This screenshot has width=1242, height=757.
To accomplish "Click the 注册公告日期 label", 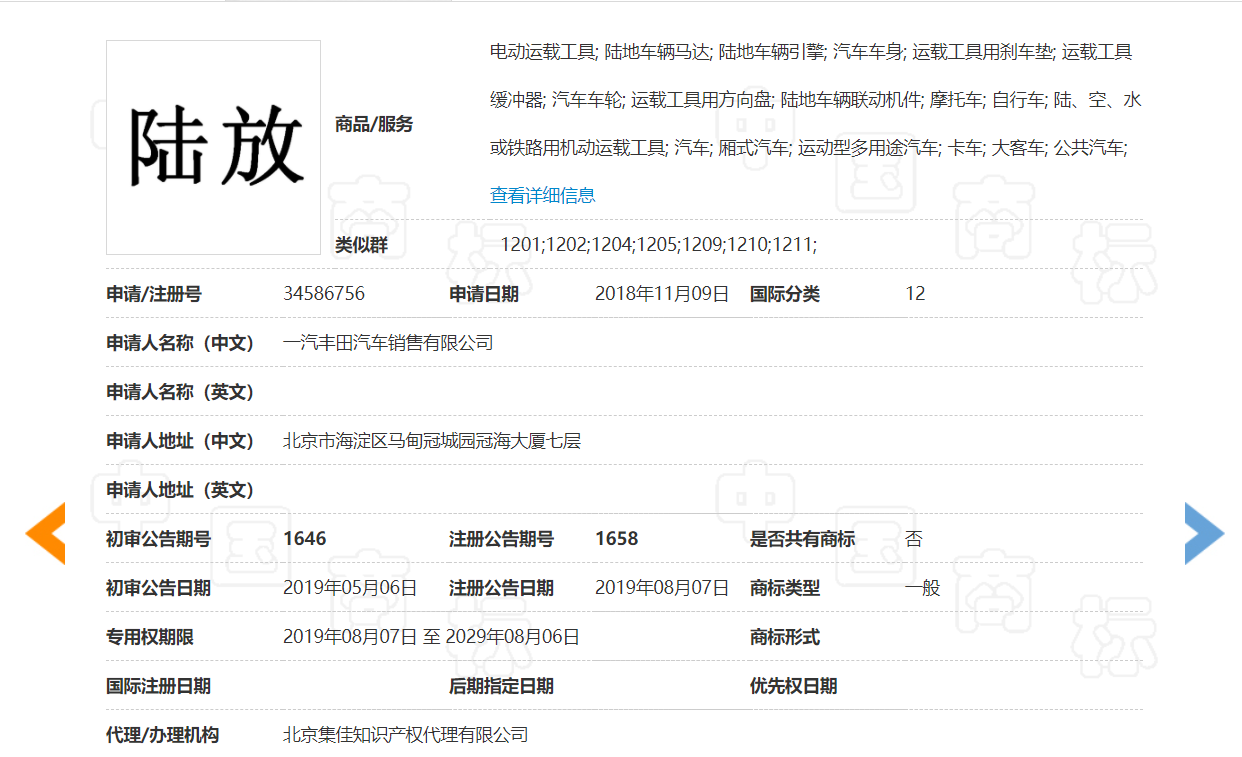I will coord(501,588).
